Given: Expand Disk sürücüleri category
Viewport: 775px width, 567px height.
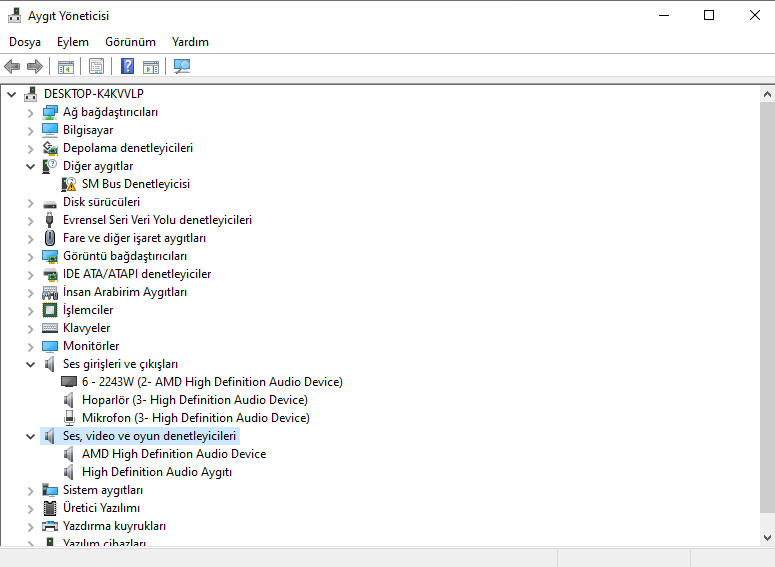Looking at the screenshot, I should pyautogui.click(x=31, y=203).
